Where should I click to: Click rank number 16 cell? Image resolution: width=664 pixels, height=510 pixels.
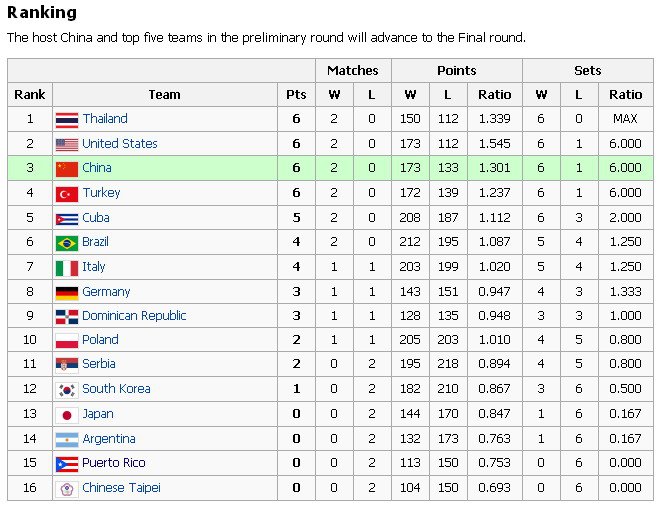30,488
